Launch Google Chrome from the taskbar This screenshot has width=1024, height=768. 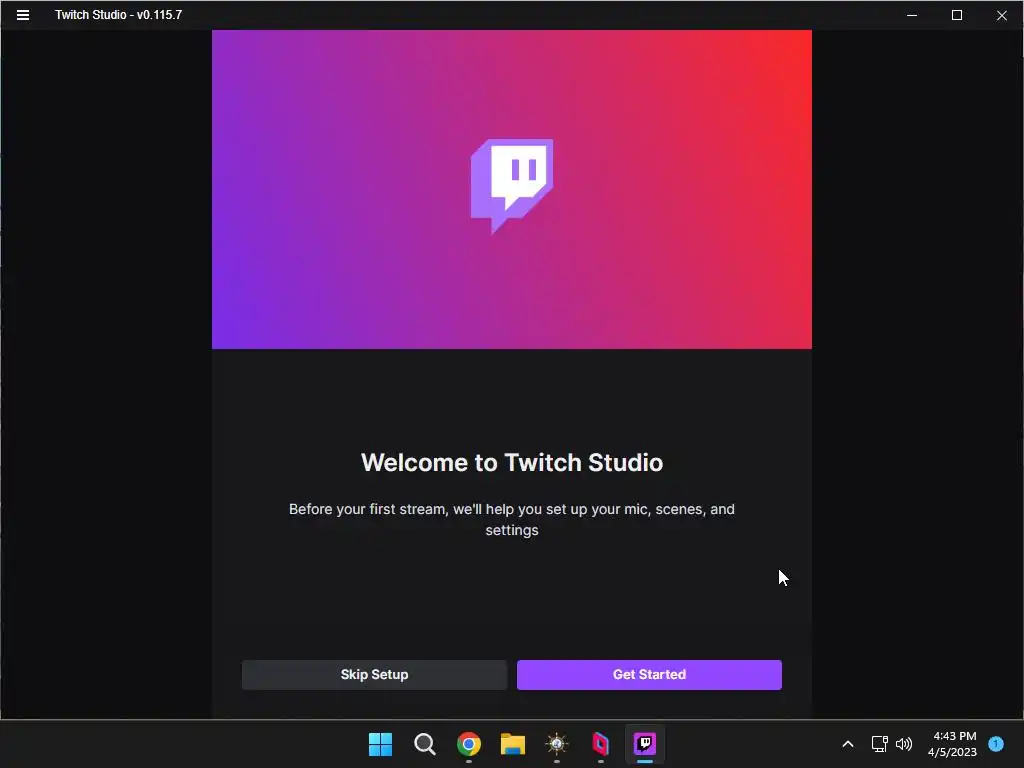469,744
